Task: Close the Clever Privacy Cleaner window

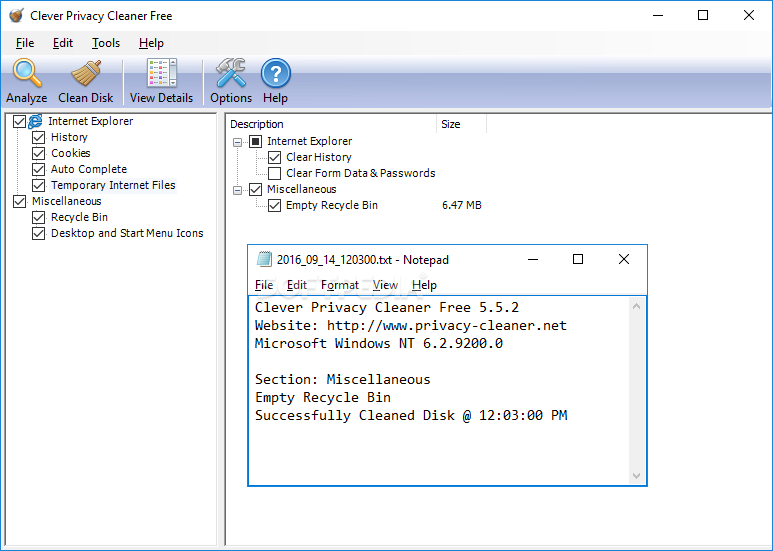Action: [x=749, y=15]
